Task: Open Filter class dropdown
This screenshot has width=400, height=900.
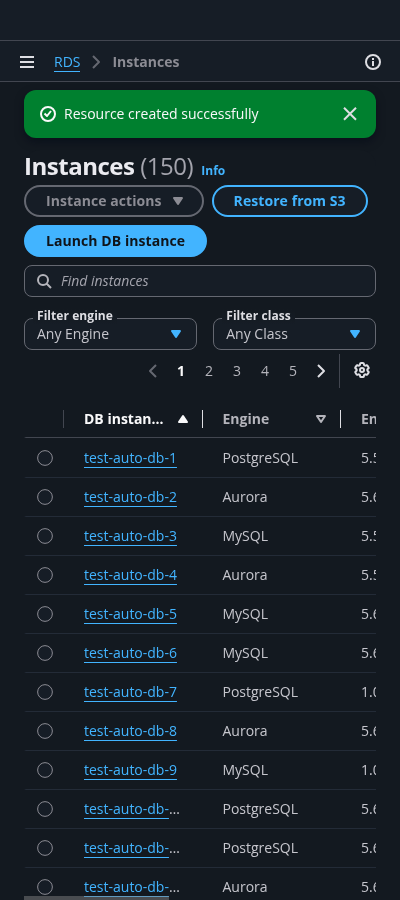Action: click(294, 334)
